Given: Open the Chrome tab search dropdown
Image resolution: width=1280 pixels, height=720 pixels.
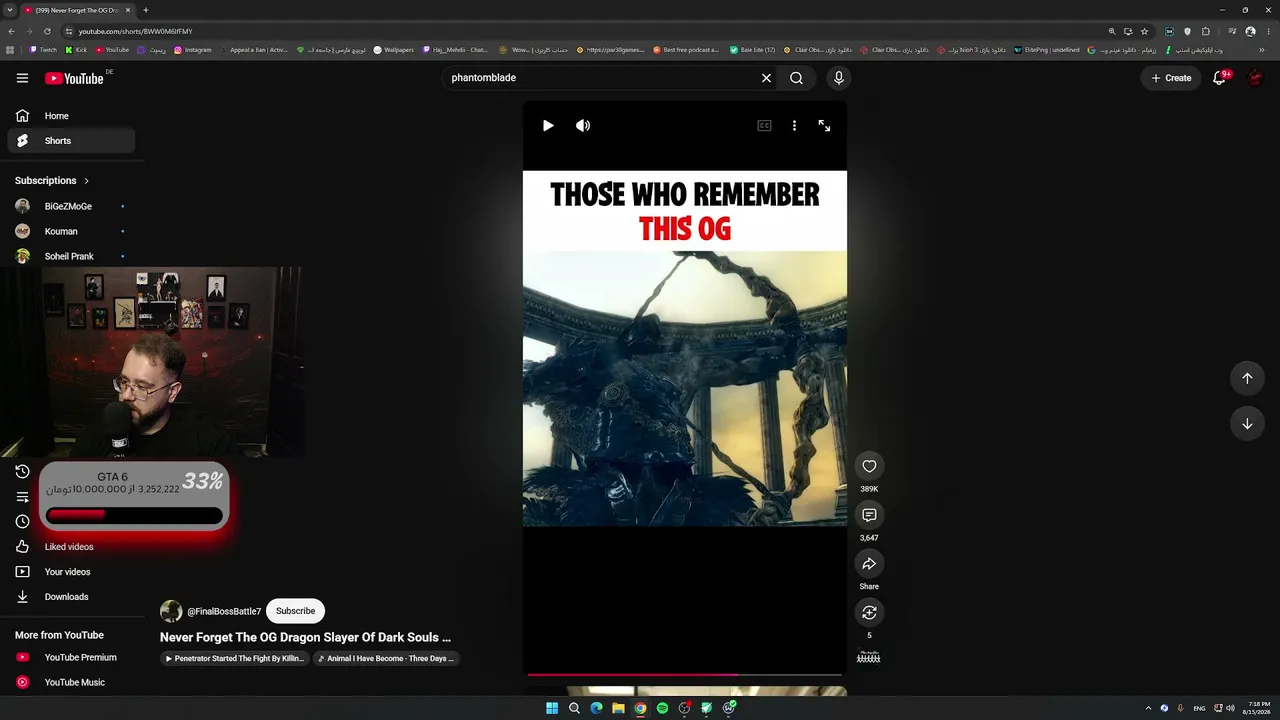Looking at the screenshot, I should pos(10,10).
